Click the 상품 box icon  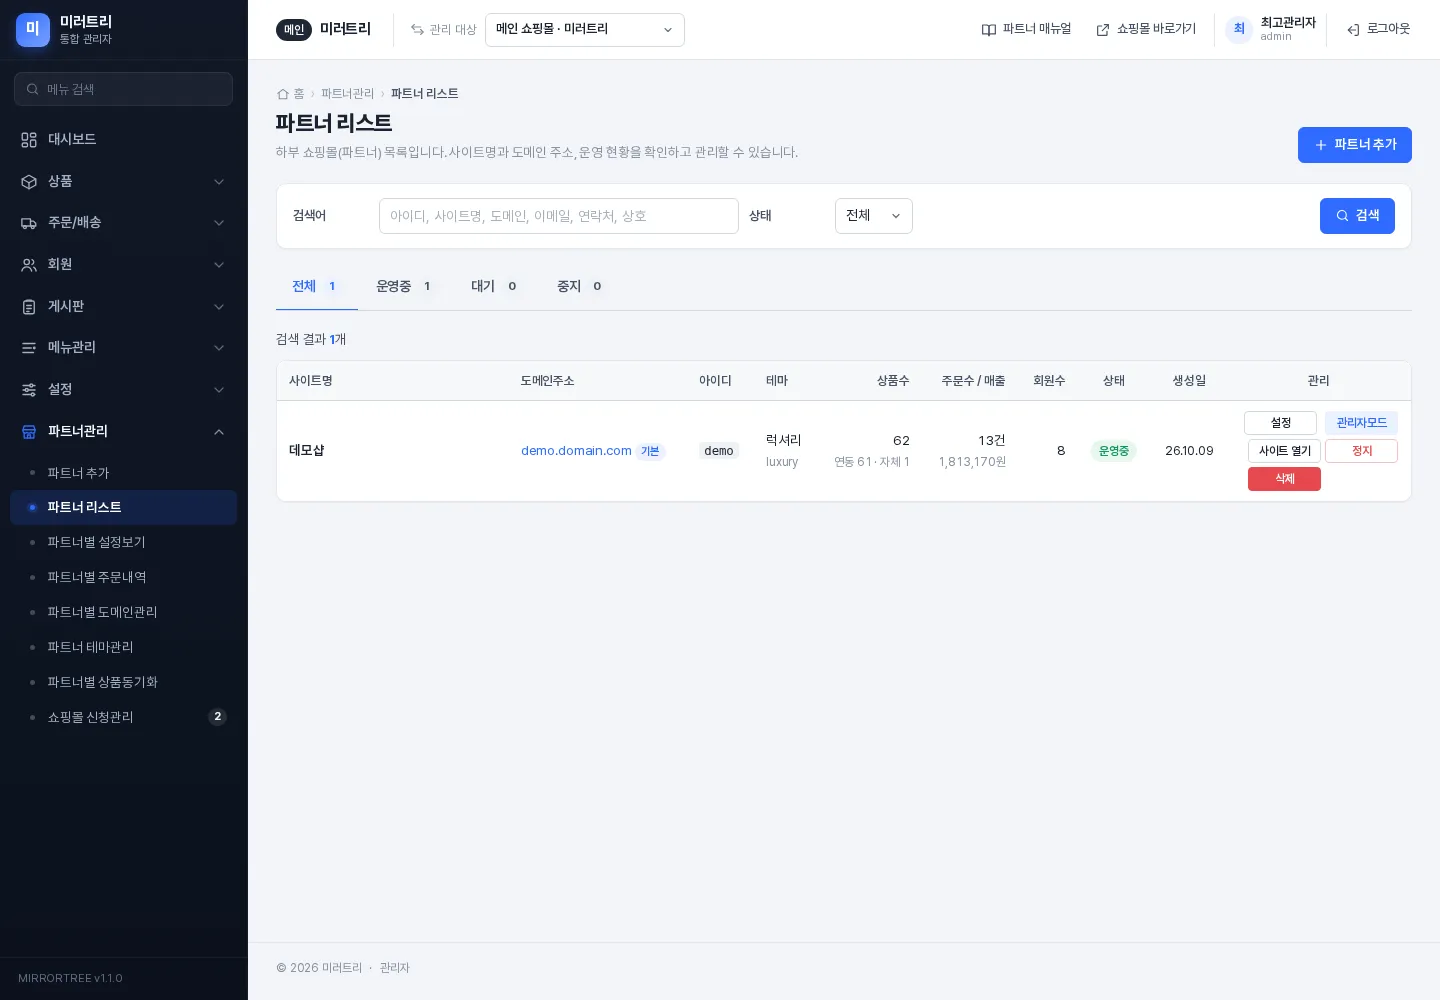pos(29,182)
